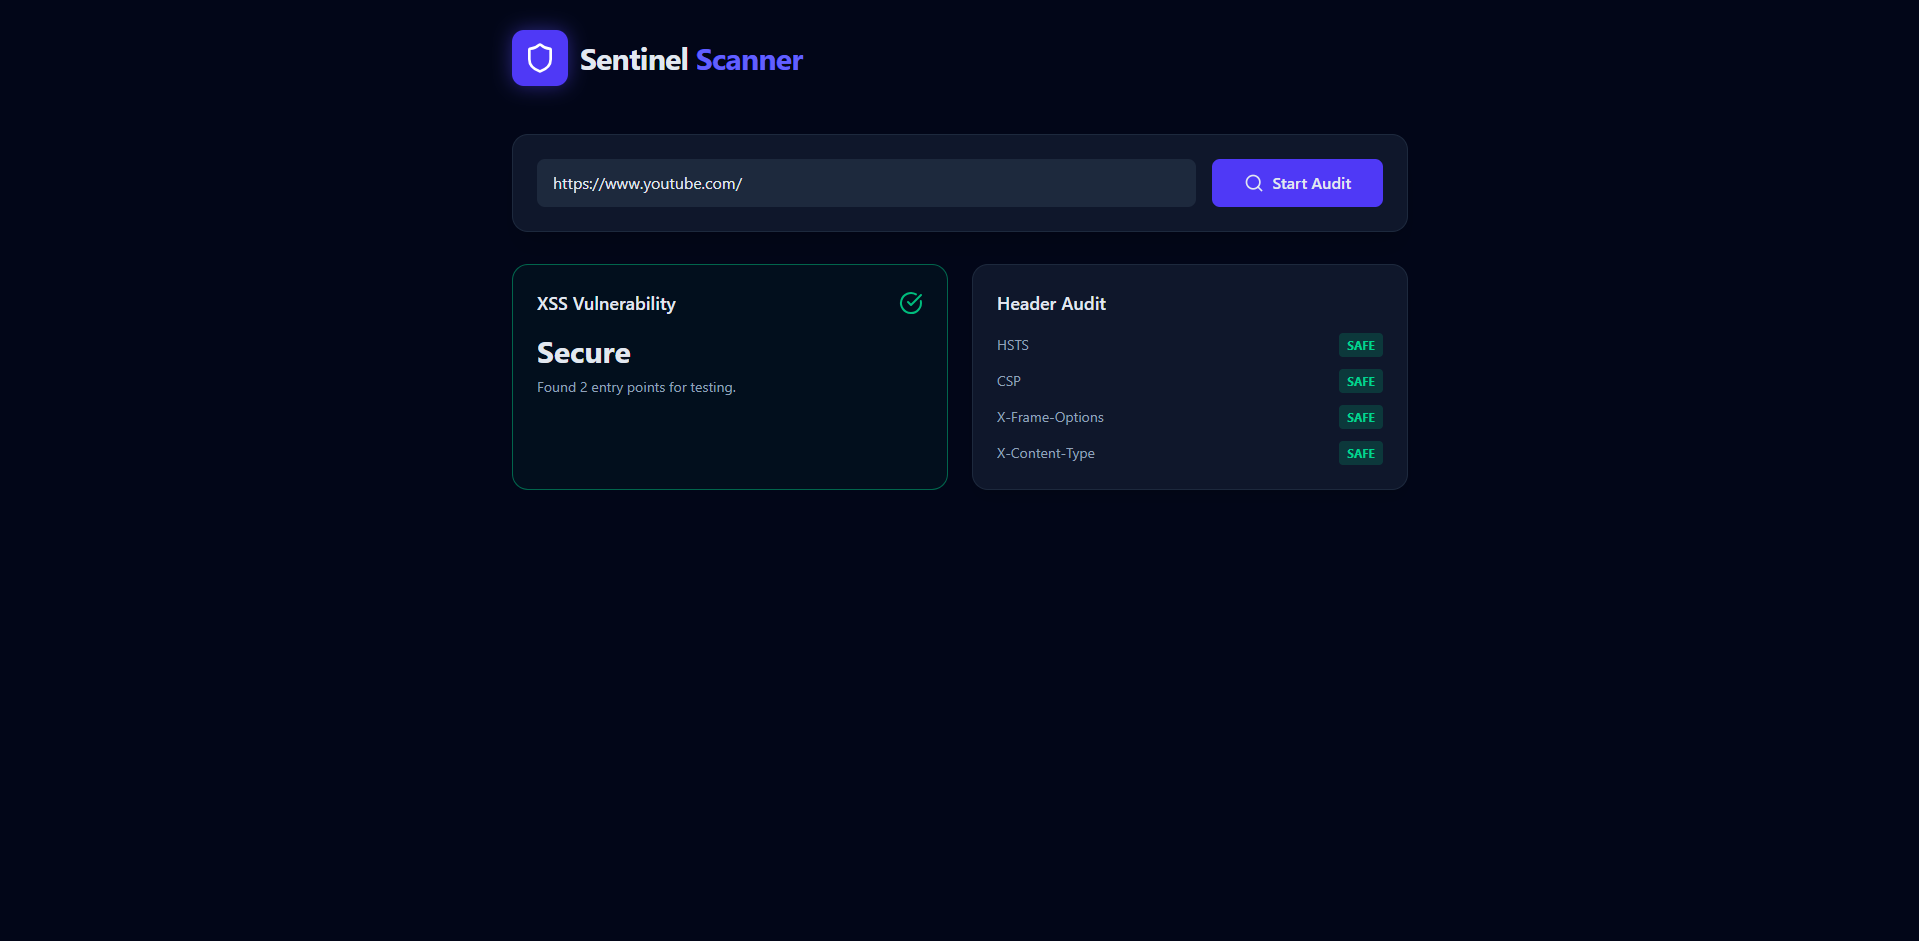Click the SAFE badge beside CSP
The height and width of the screenshot is (941, 1919).
pyautogui.click(x=1360, y=381)
